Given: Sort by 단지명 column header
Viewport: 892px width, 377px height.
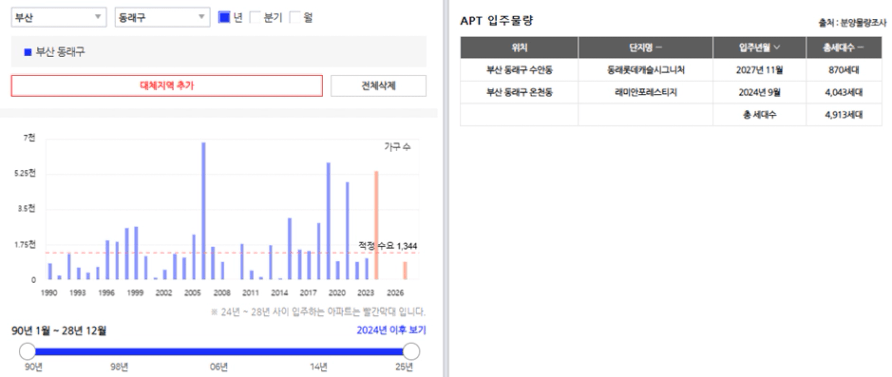Looking at the screenshot, I should [x=645, y=48].
